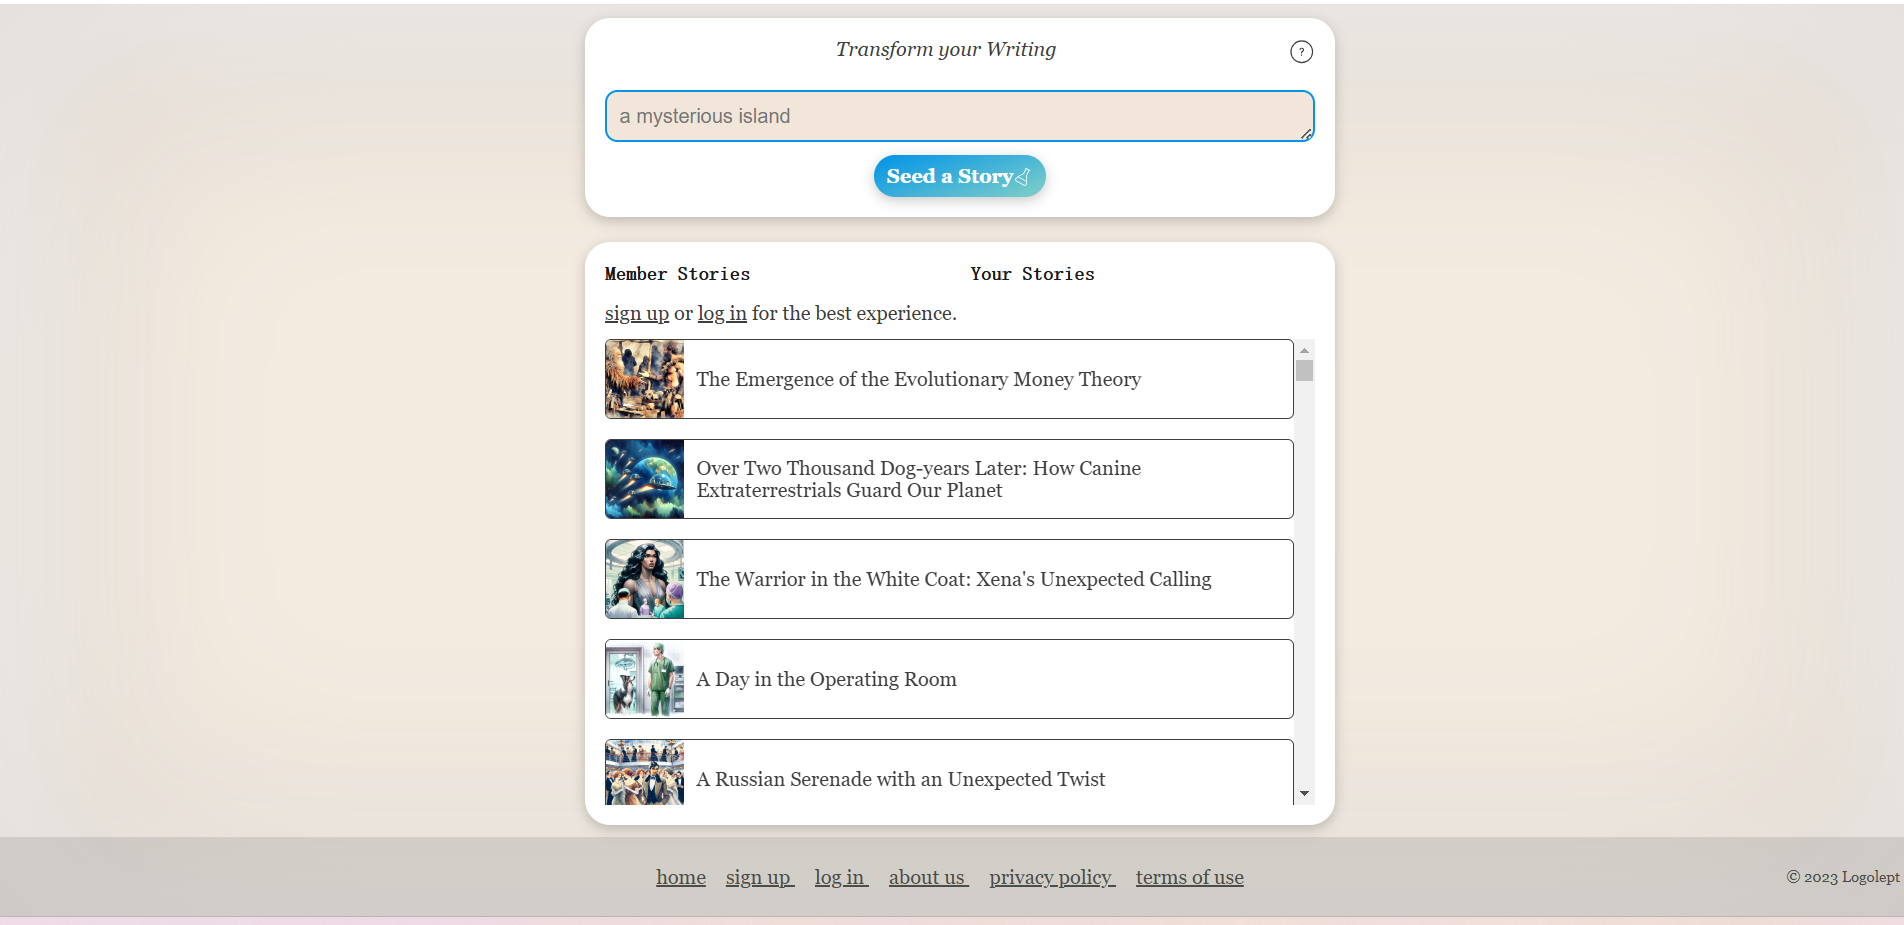Click the Xena warrior story thumbnail
This screenshot has width=1904, height=925.
[645, 579]
